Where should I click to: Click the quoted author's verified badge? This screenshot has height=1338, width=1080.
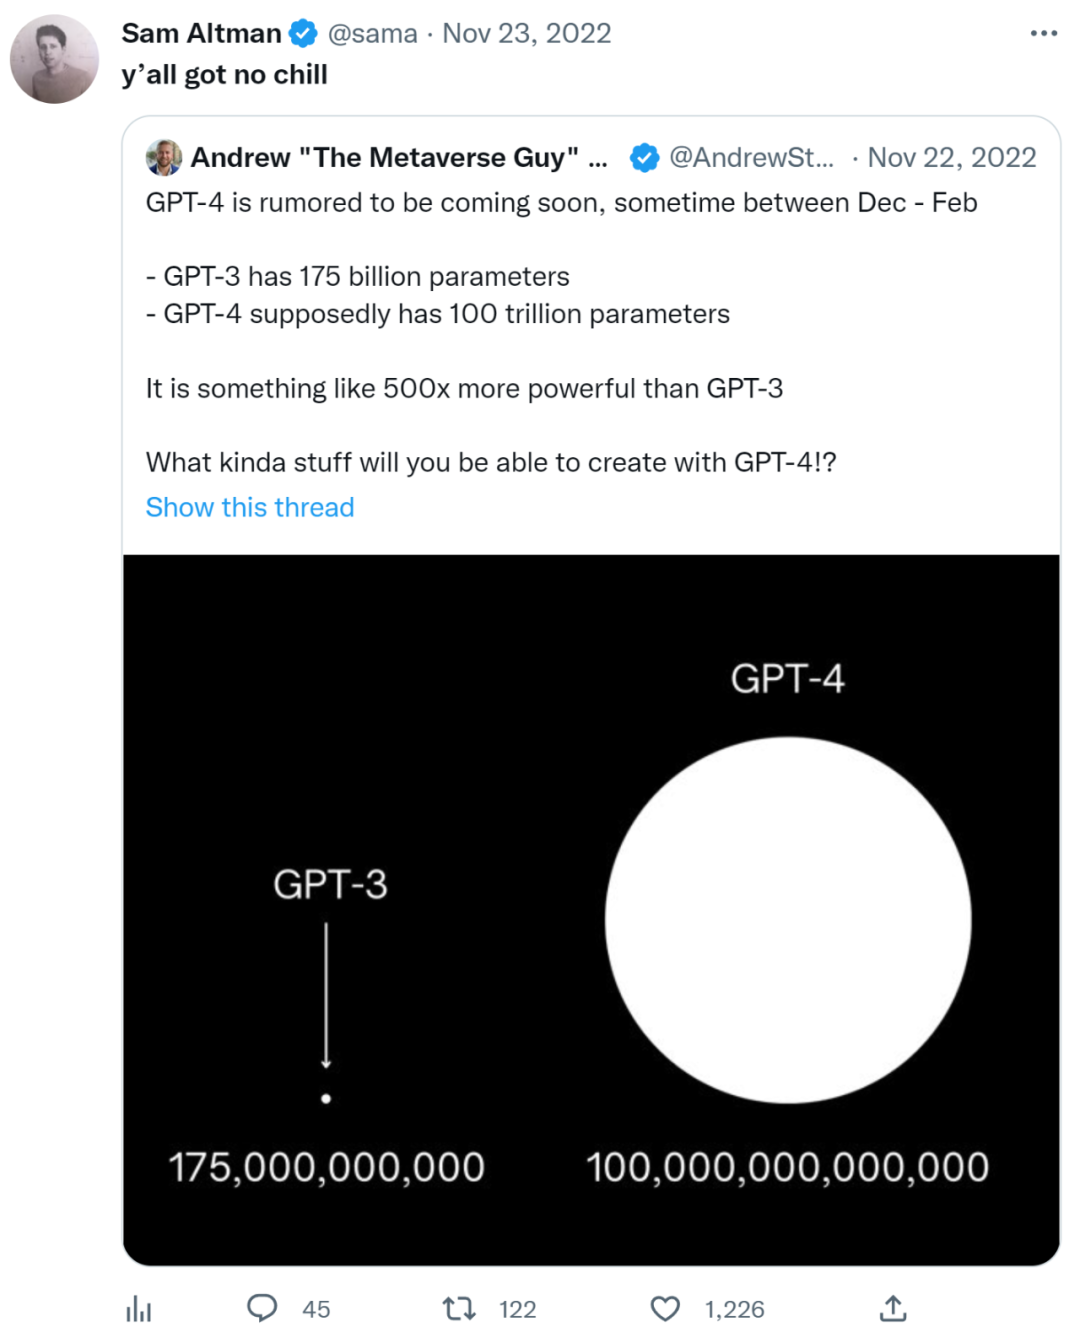point(644,158)
